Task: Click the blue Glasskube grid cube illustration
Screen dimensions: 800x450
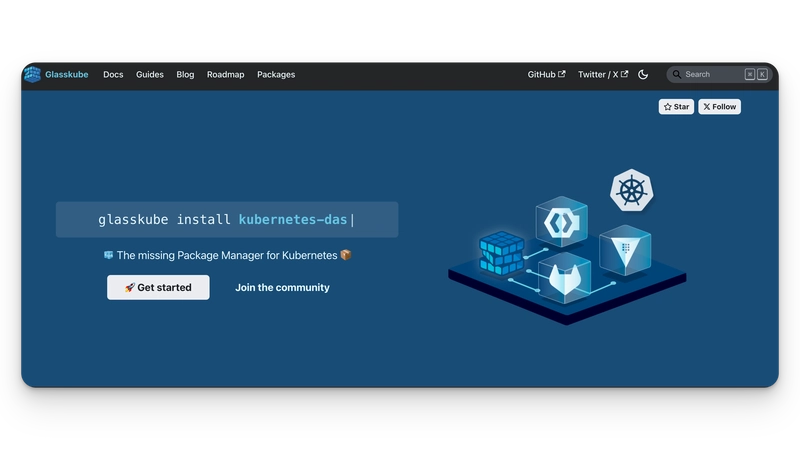Action: pyautogui.click(x=502, y=254)
